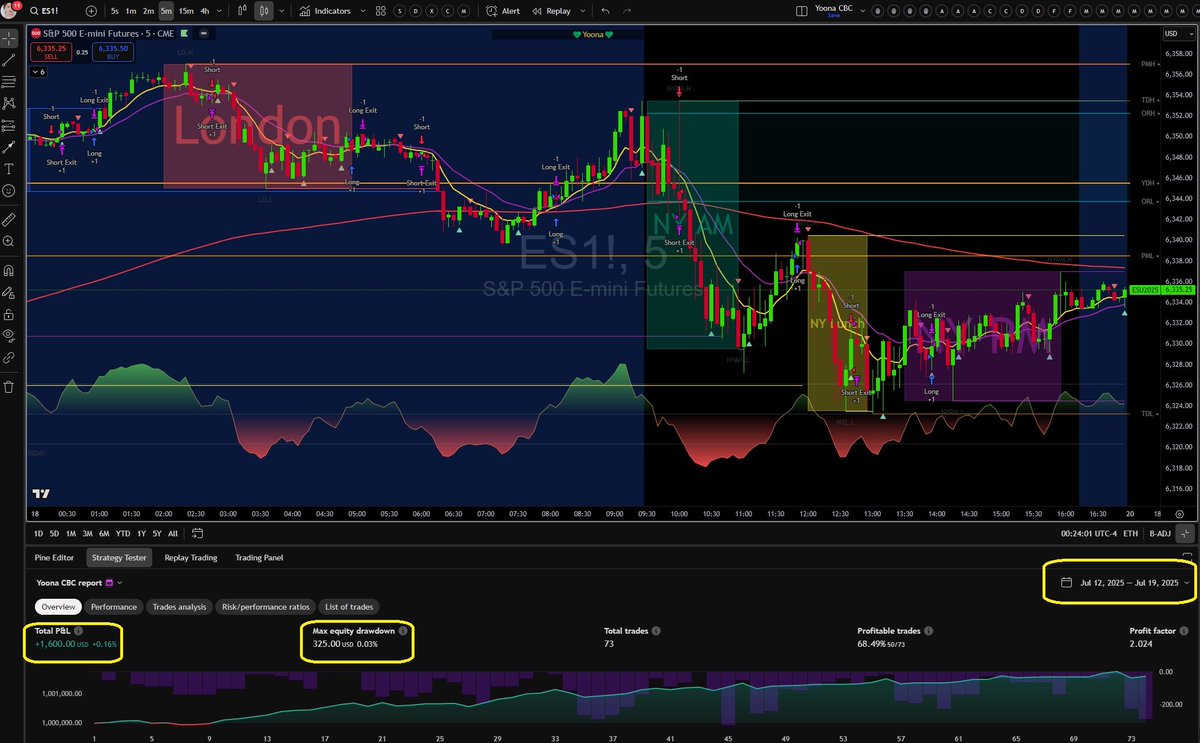
Task: Save the Yoona CBC layout
Action: (832, 16)
